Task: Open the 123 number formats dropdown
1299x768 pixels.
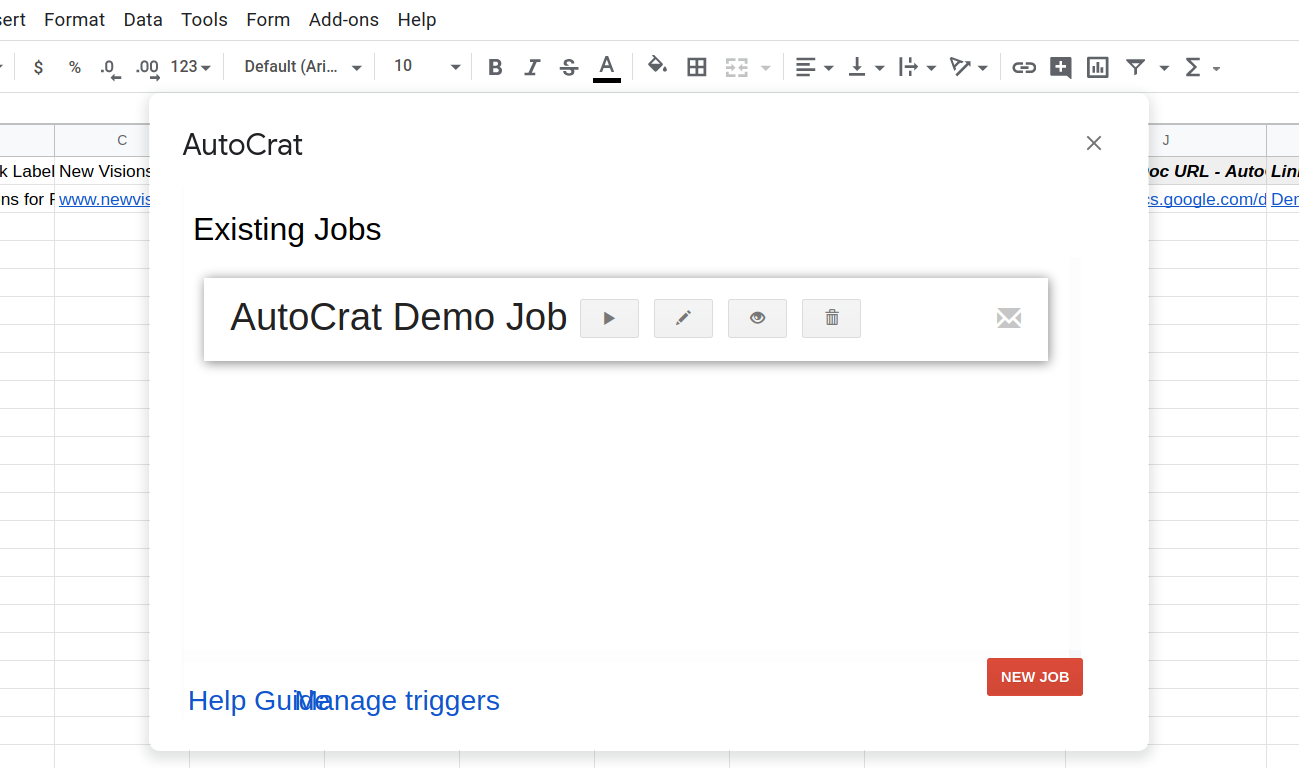Action: coord(190,67)
